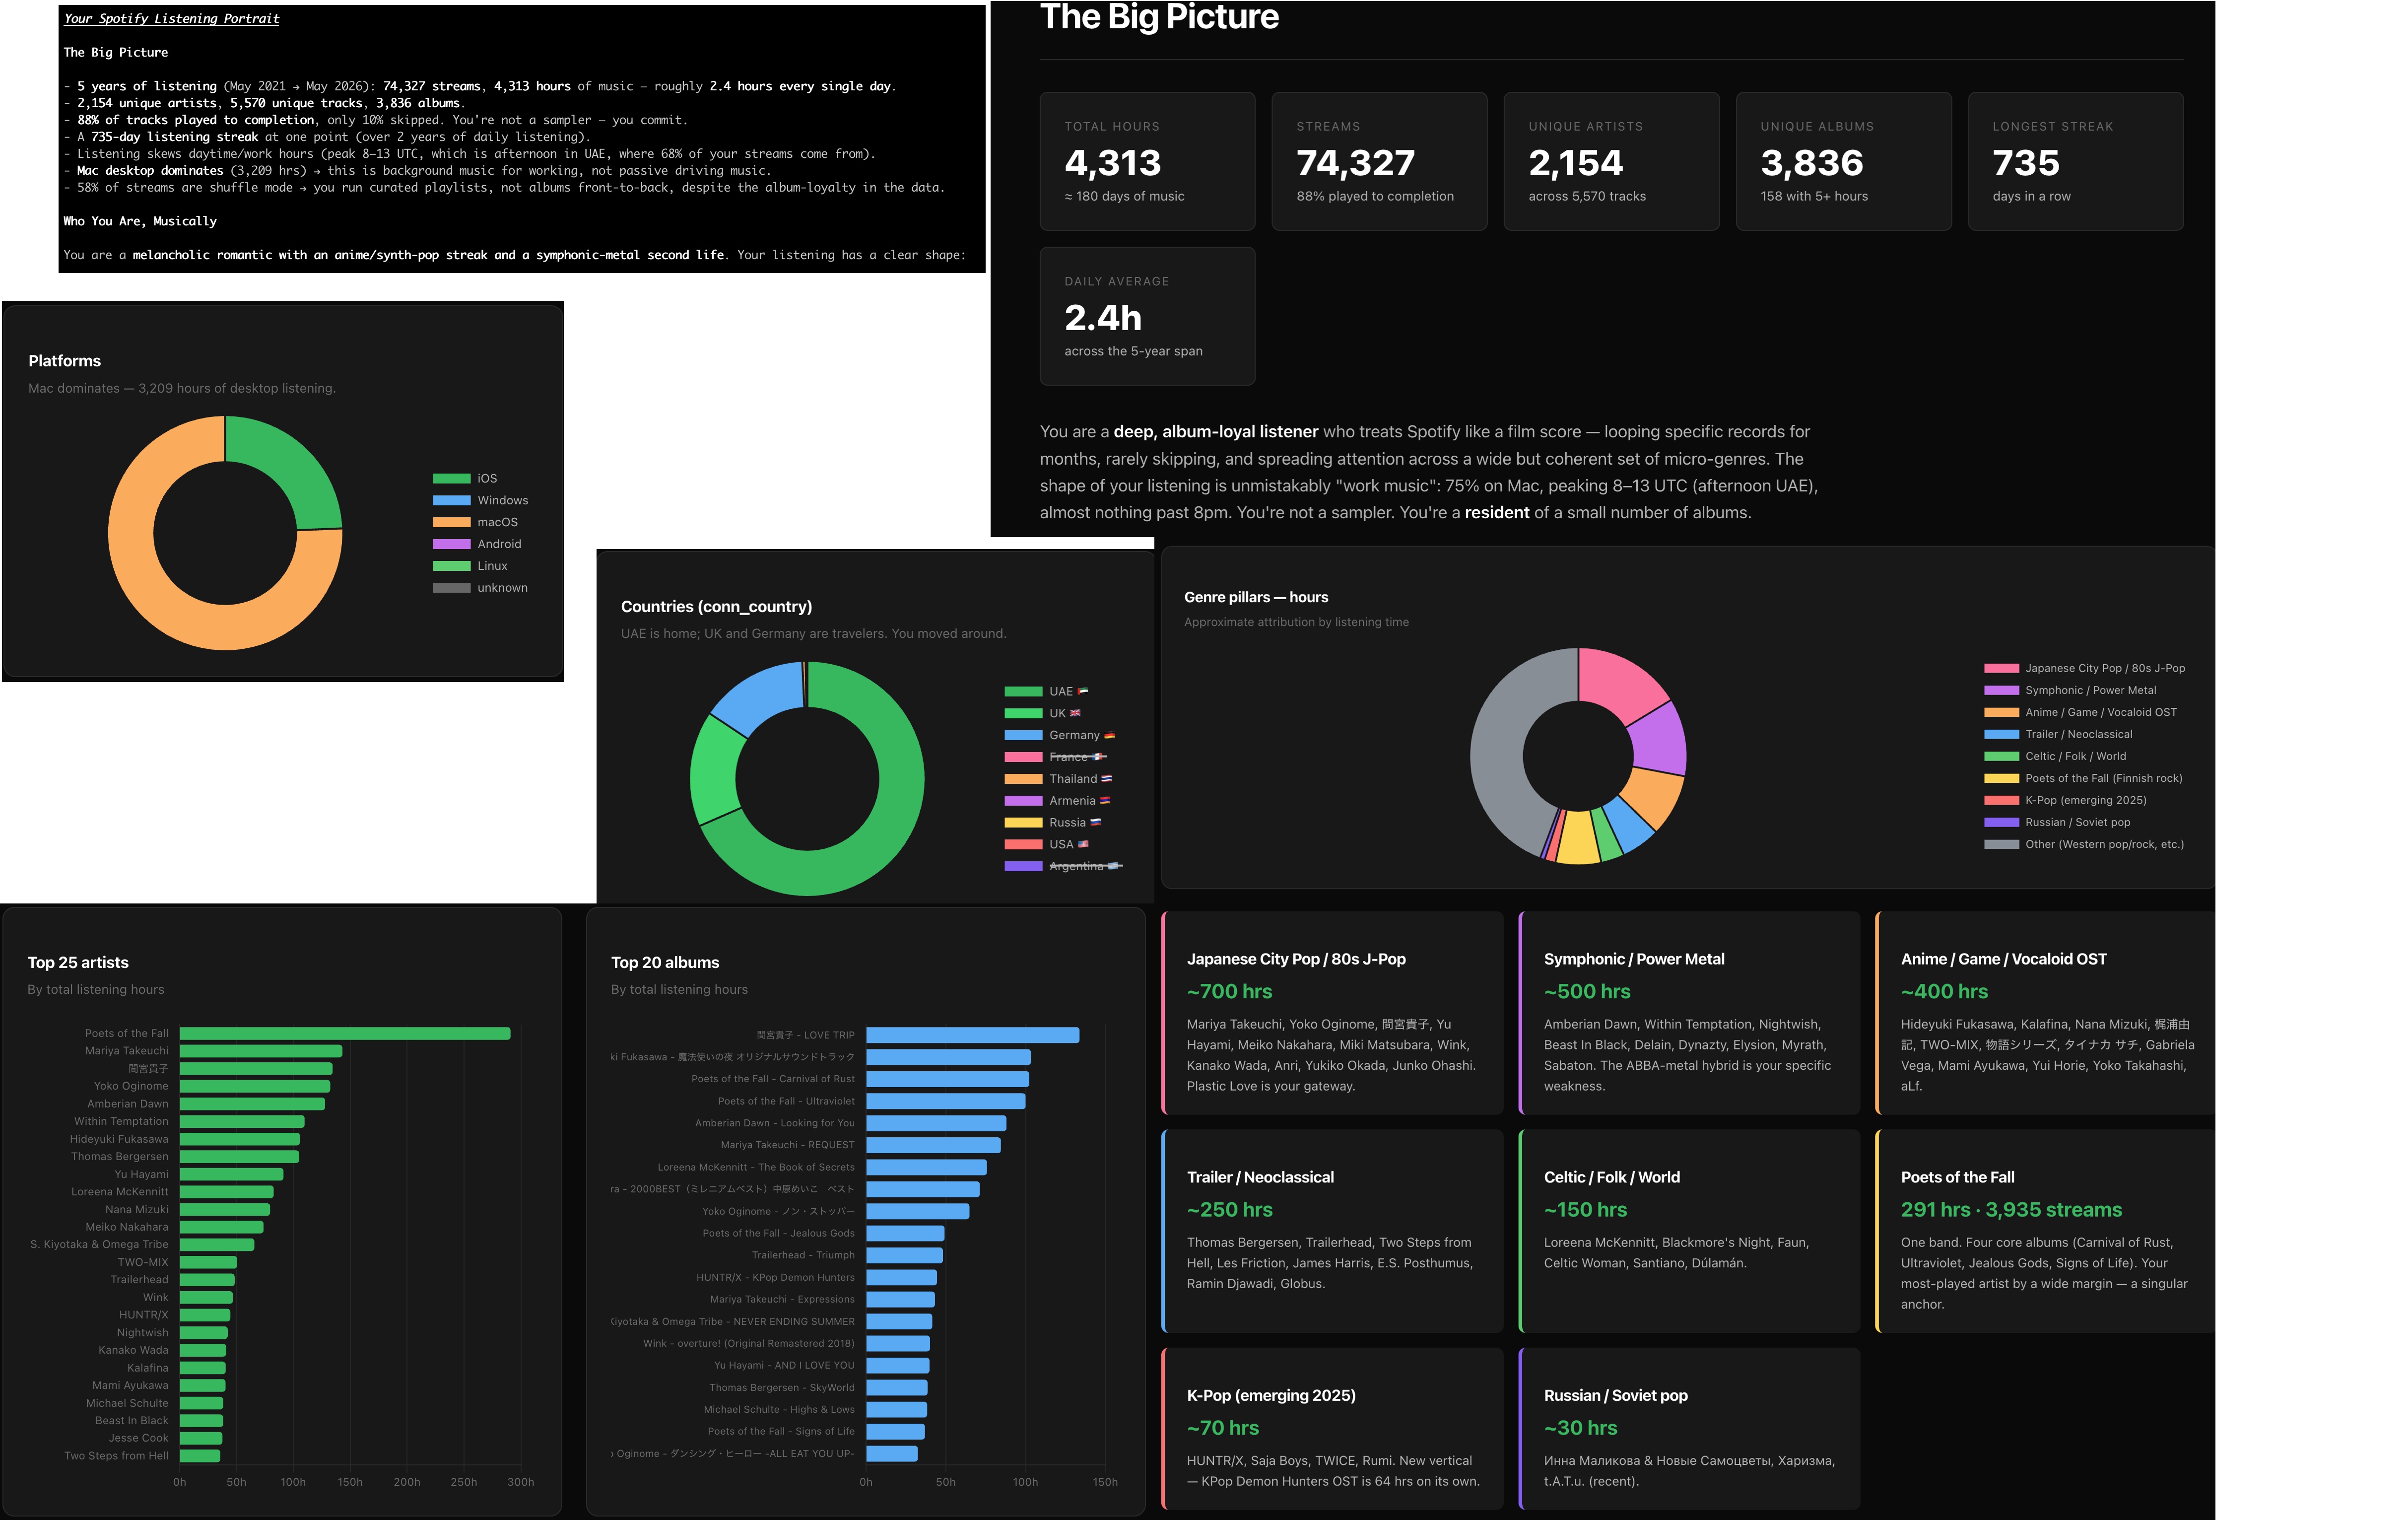Toggle Symphonic / Power Metal legend entry
The image size is (2408, 1520).
tap(2070, 690)
